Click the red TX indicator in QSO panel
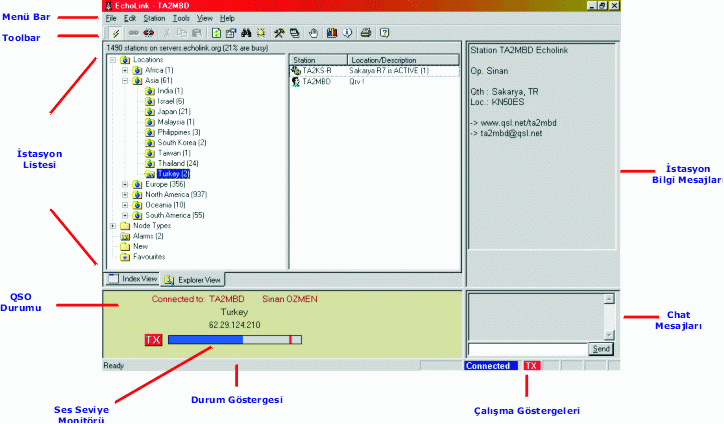Image resolution: width=724 pixels, height=424 pixels. (153, 340)
